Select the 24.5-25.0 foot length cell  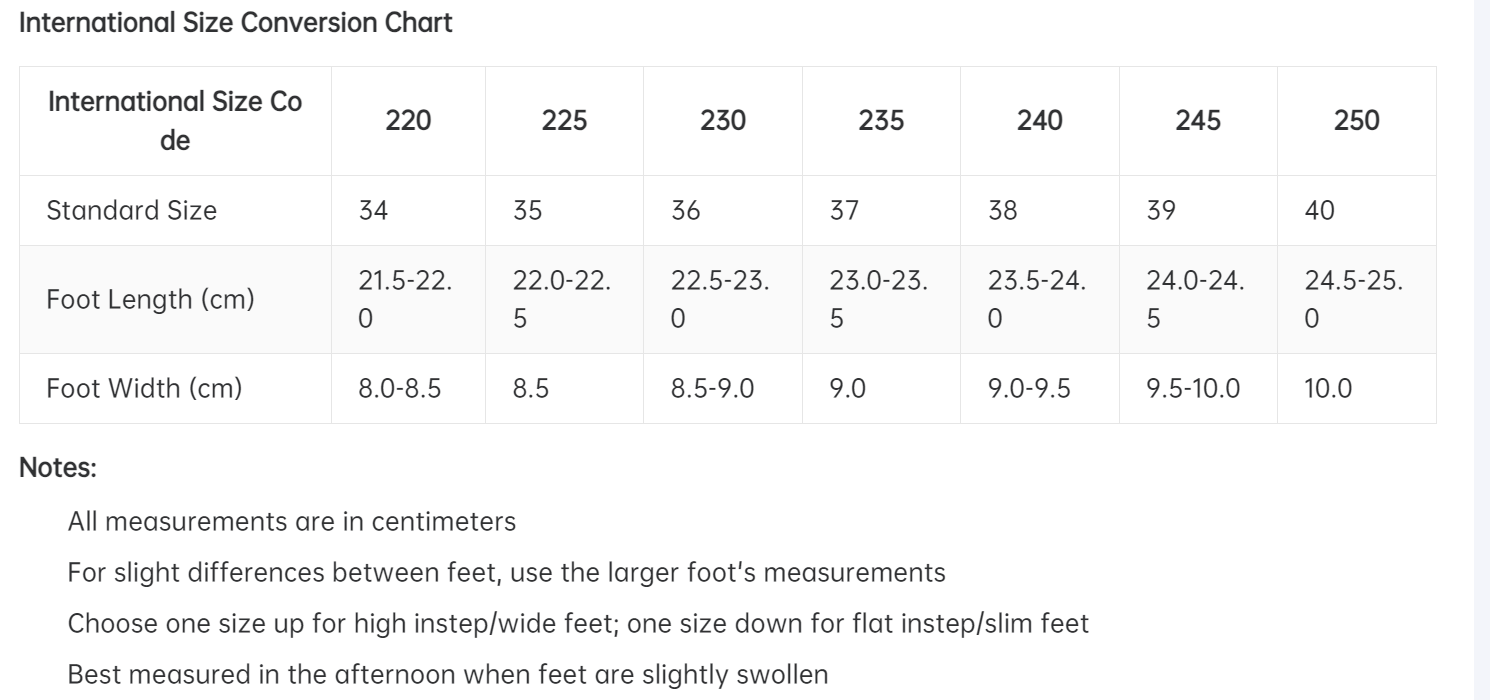[1353, 299]
